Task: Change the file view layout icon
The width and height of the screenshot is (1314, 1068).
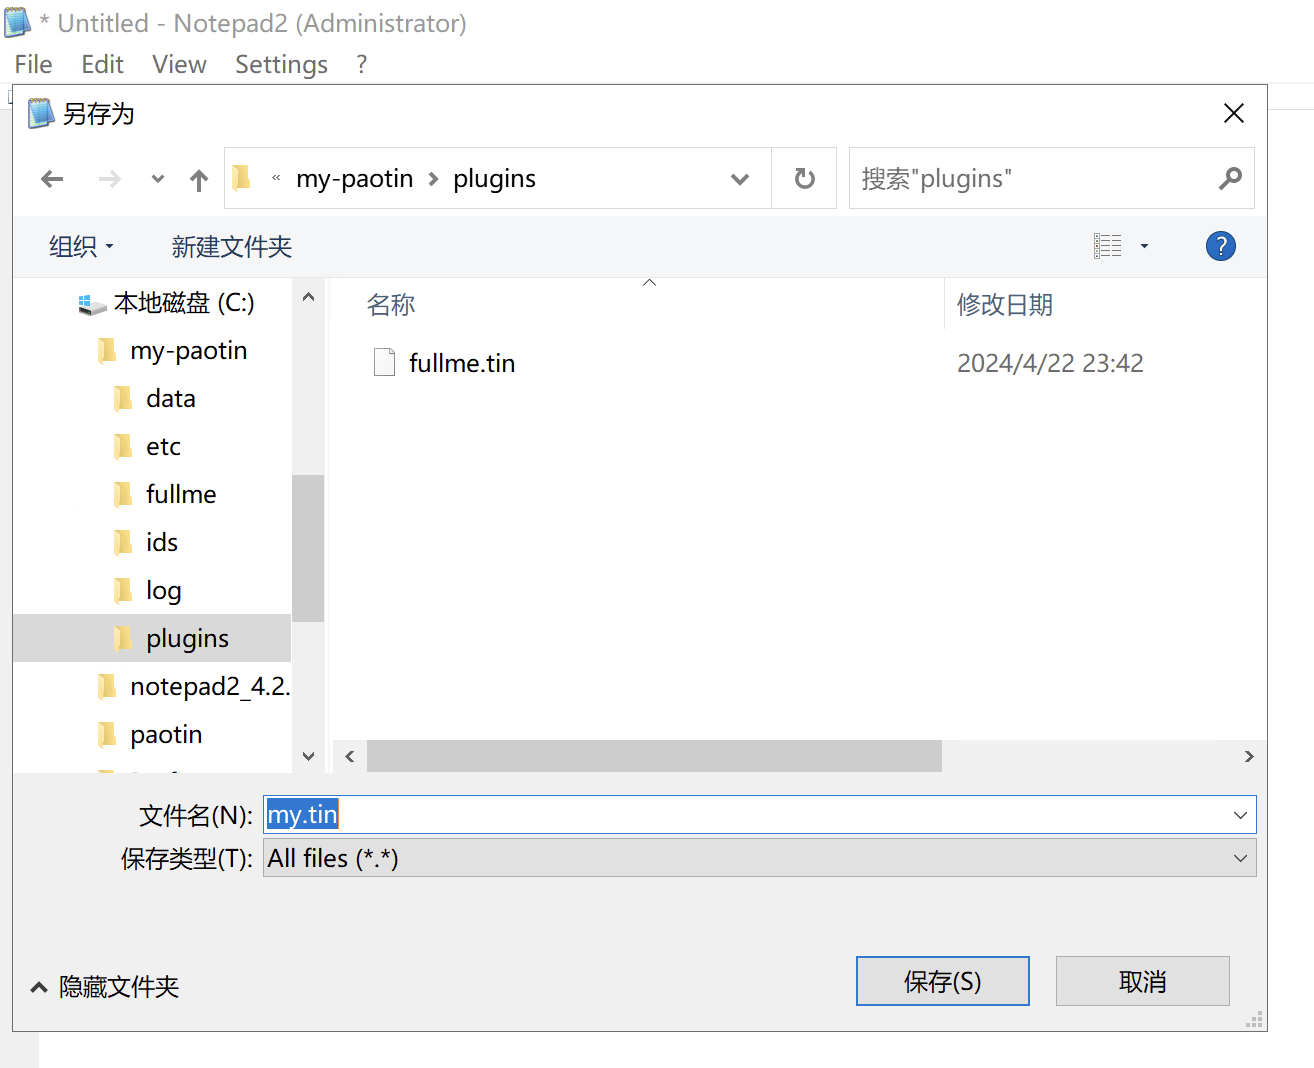Action: pyautogui.click(x=1108, y=246)
